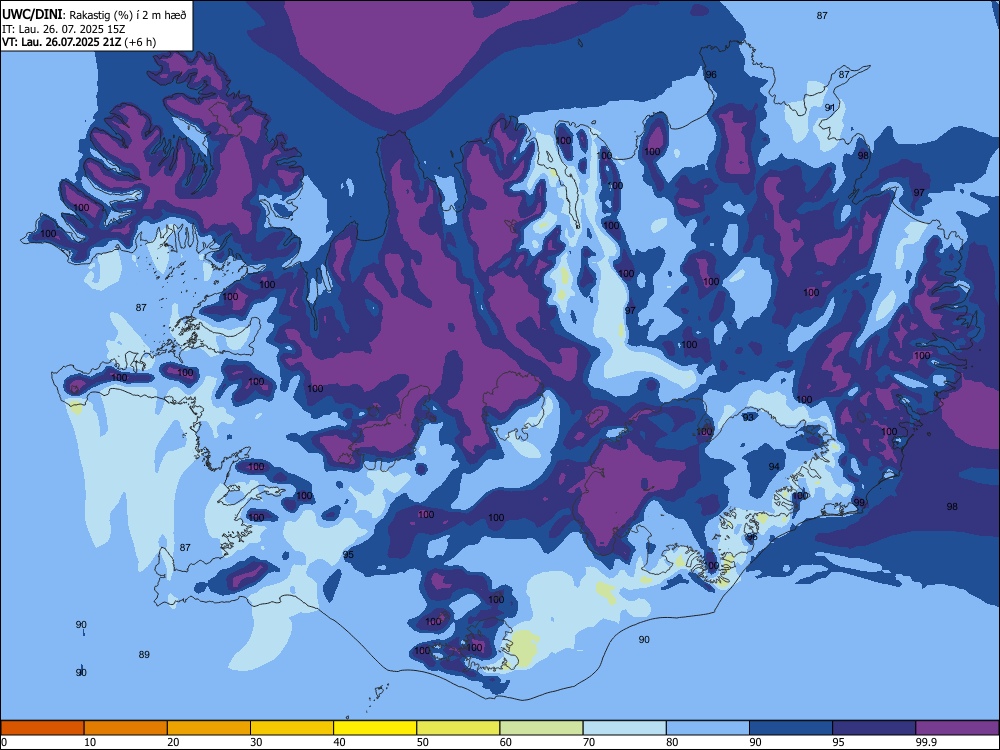Viewport: 1000px width, 750px height.
Task: Click the 'UWC/DINI' model title text
Action: pyautogui.click(x=32, y=14)
